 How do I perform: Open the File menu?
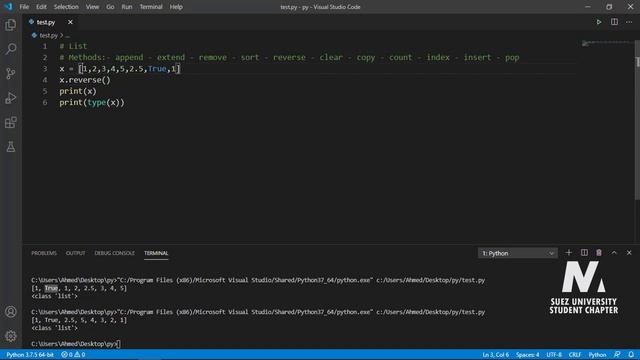[24, 7]
